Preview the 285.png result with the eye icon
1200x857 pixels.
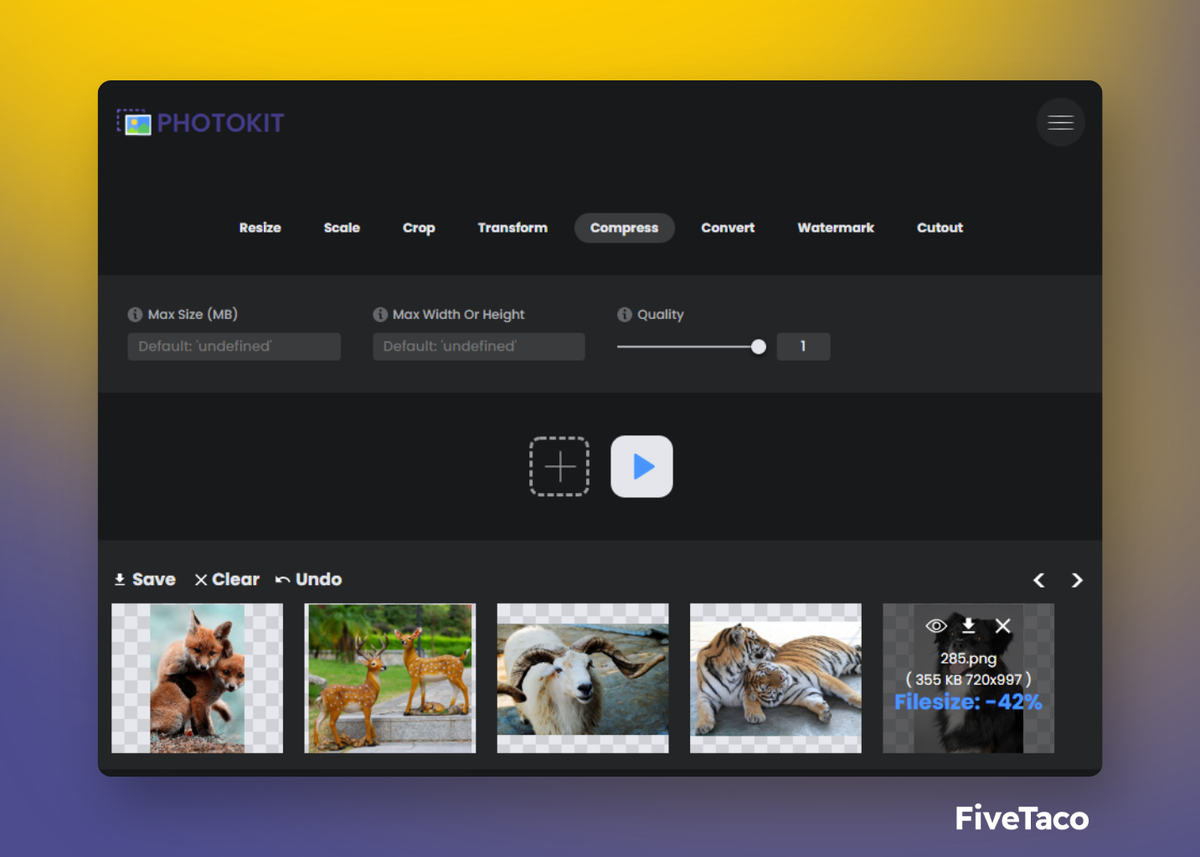point(935,626)
